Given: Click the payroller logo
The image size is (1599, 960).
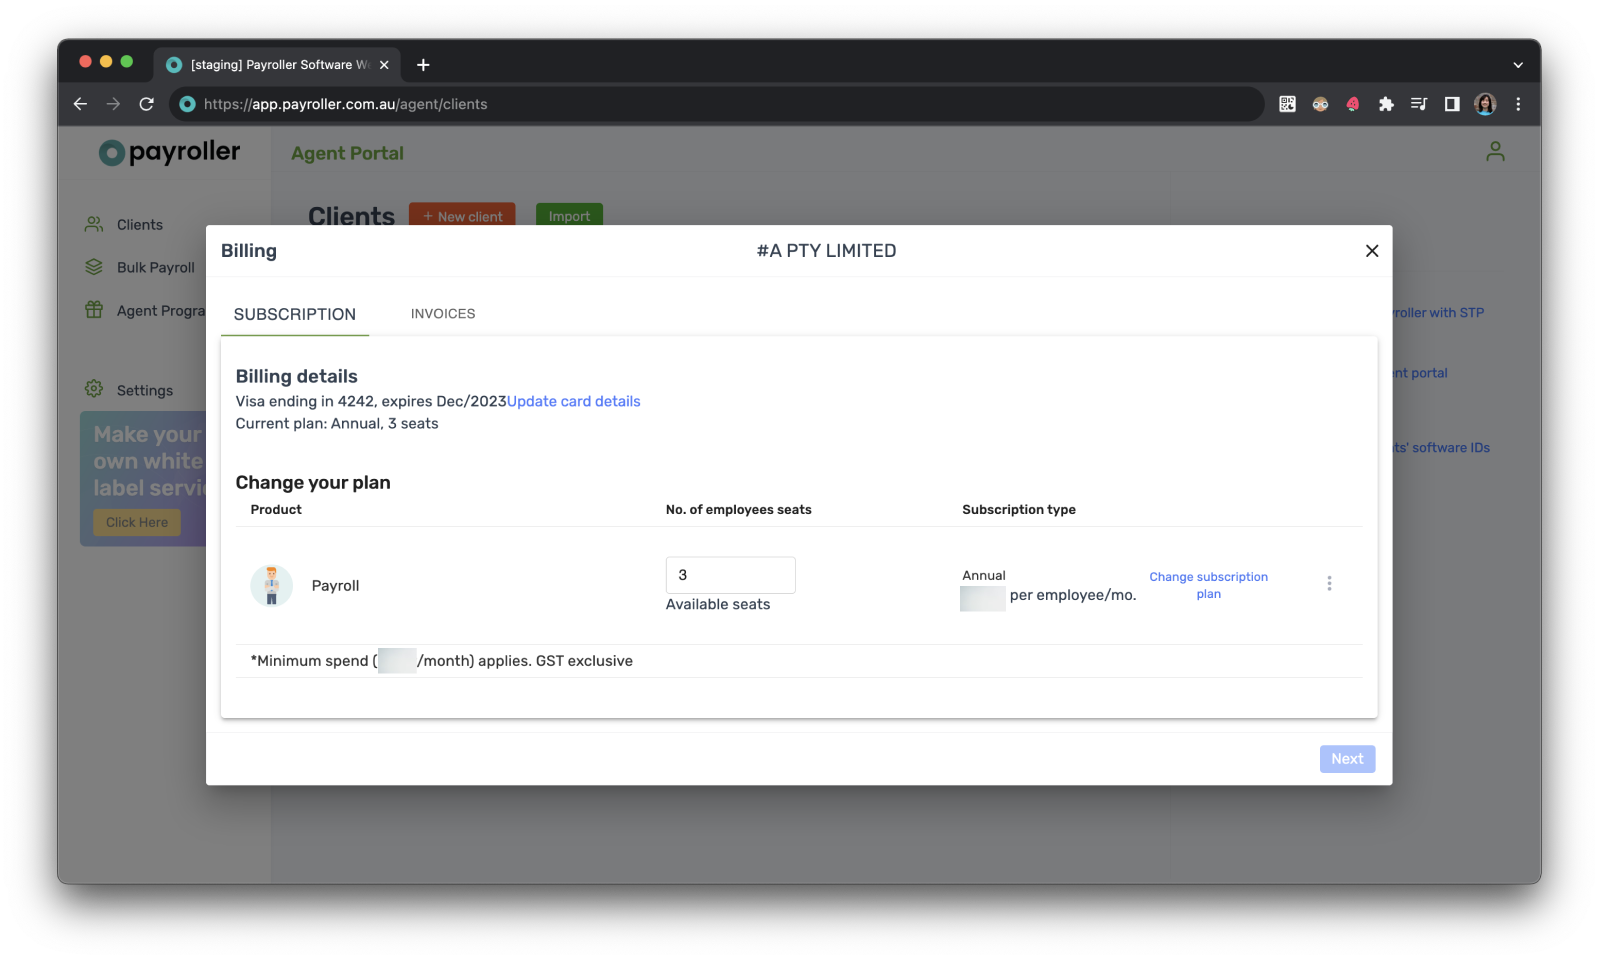Looking at the screenshot, I should coord(169,152).
